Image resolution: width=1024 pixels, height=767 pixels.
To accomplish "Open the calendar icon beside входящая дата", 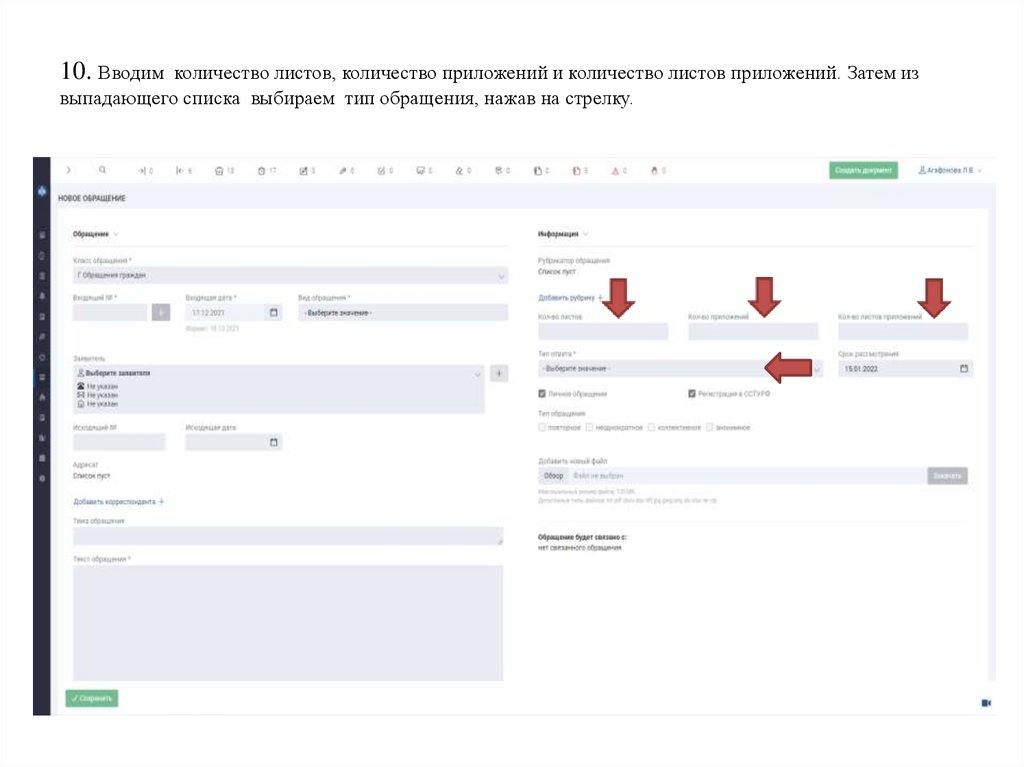I will click(272, 312).
